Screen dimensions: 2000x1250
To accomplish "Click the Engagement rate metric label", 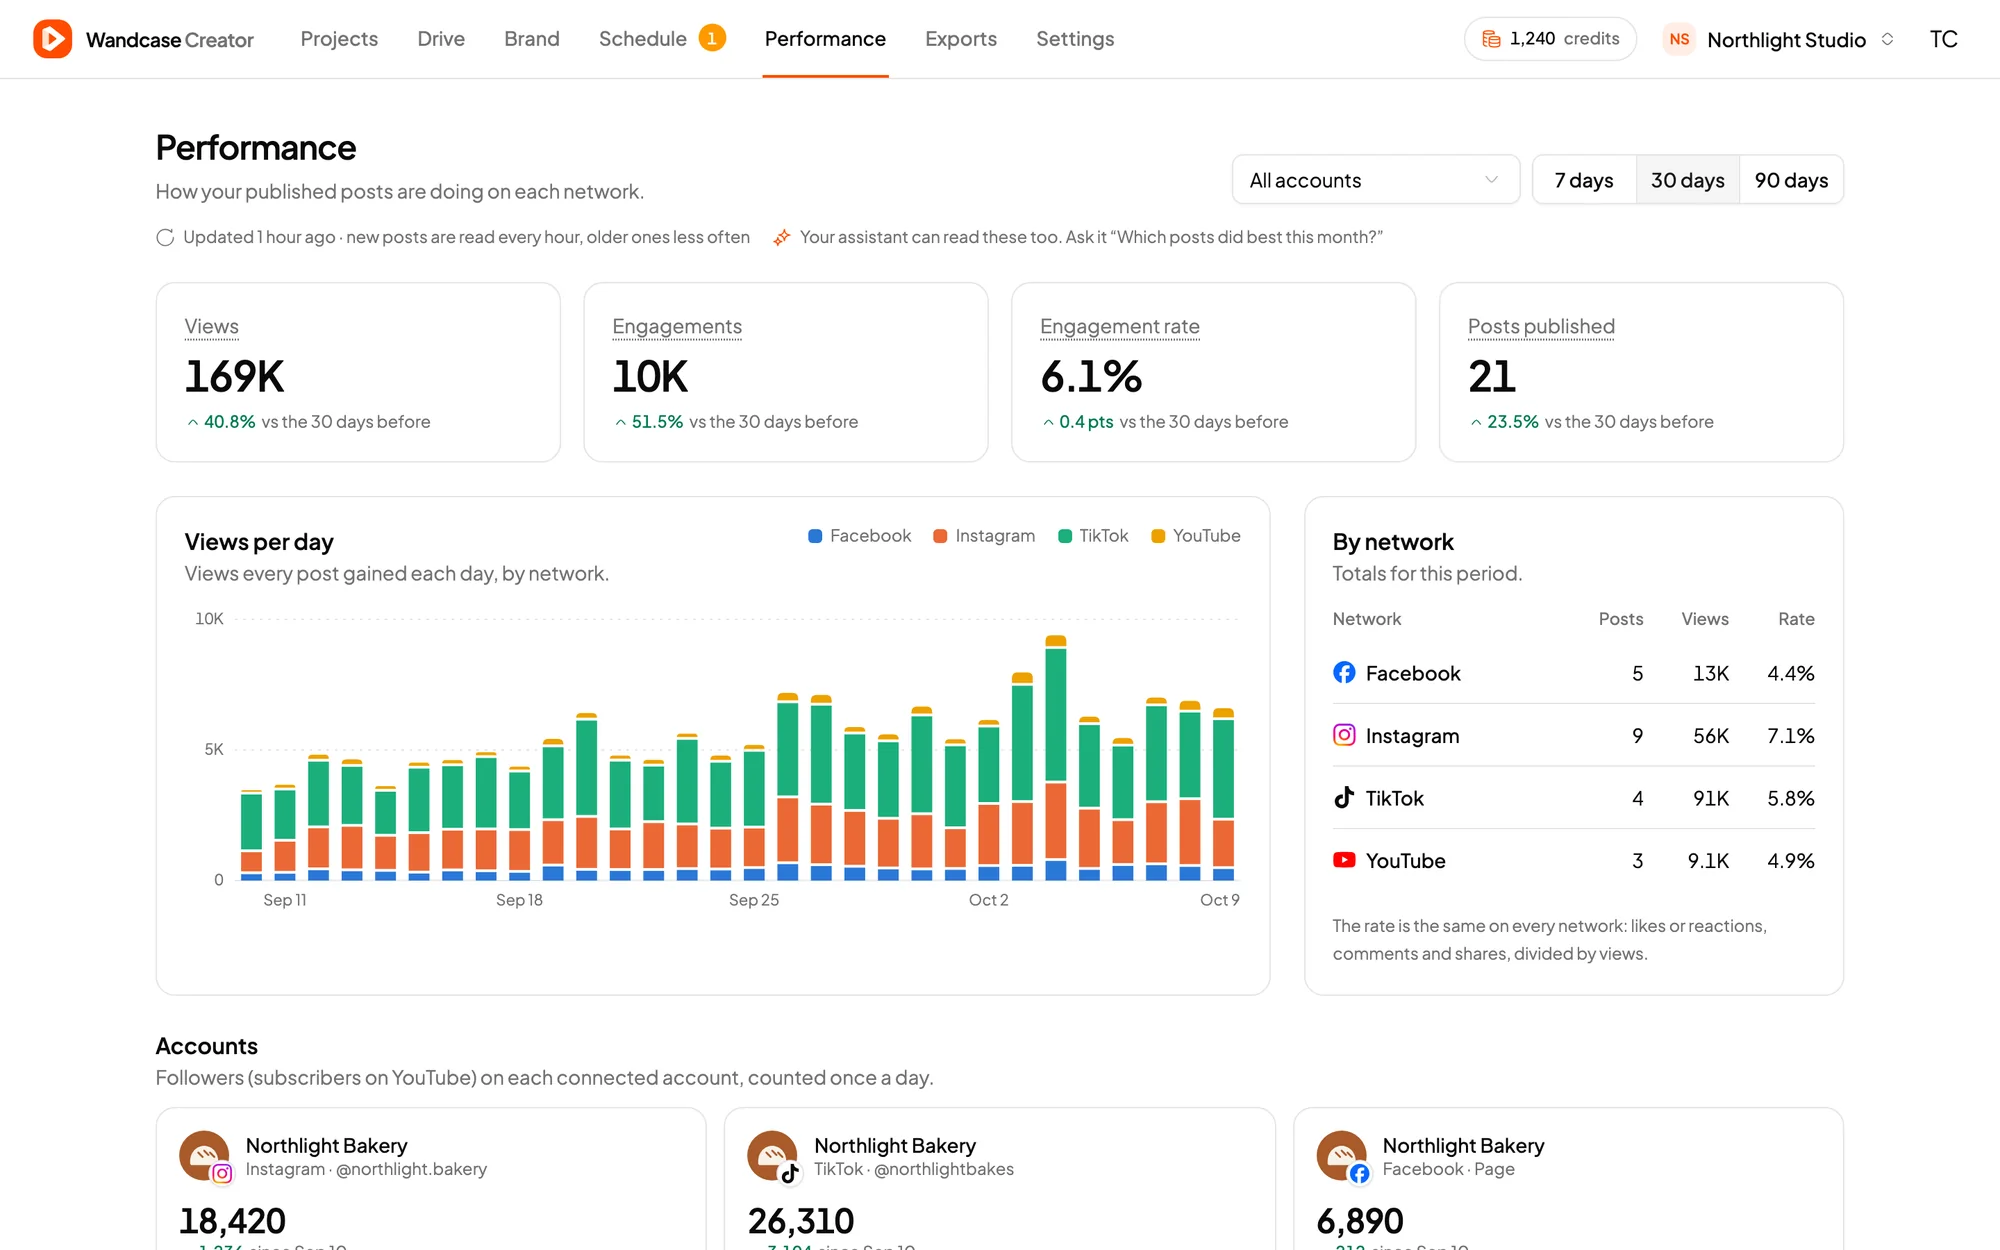I will coord(1120,327).
